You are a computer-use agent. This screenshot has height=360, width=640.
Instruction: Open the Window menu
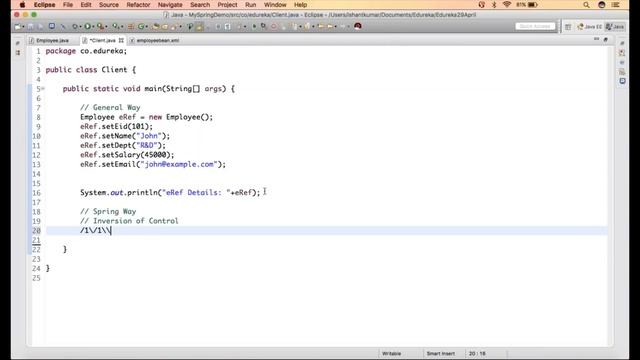tap(275, 5)
